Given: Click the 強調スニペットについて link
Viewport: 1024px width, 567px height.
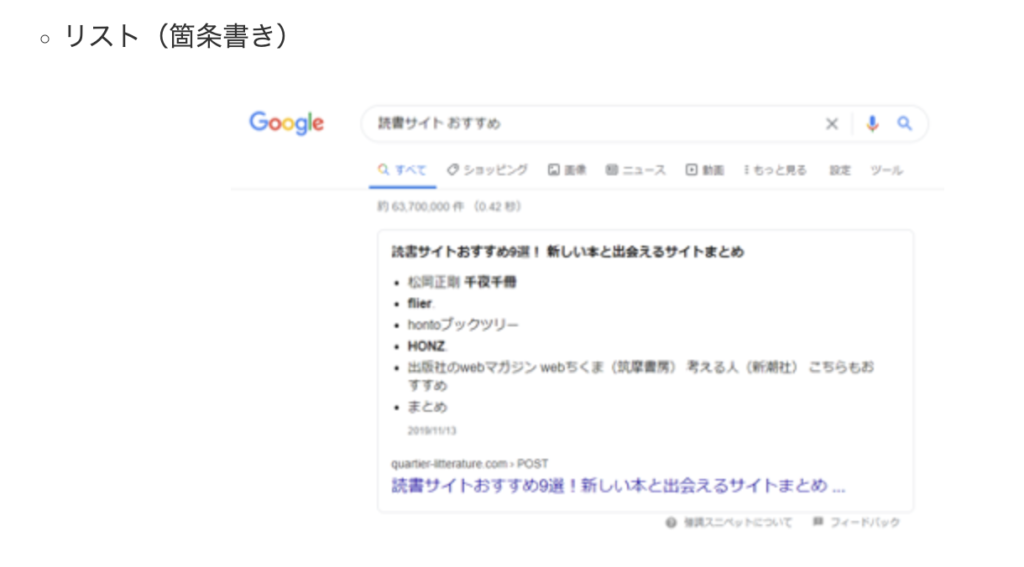Looking at the screenshot, I should tap(738, 523).
